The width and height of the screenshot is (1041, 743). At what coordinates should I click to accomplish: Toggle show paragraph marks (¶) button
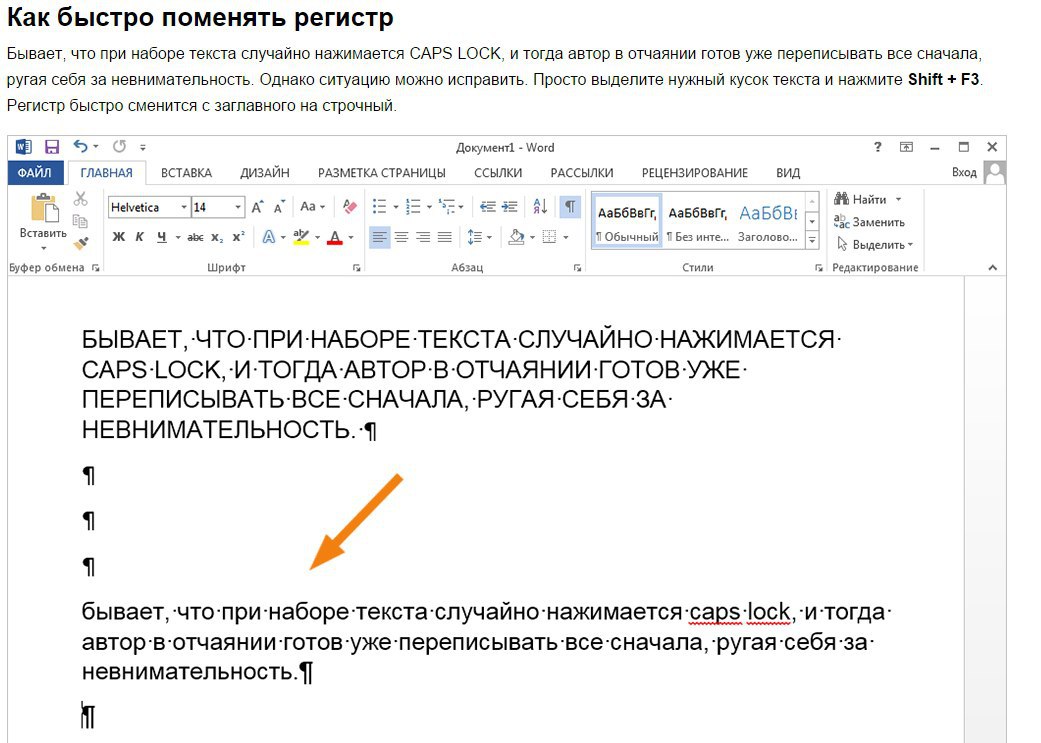point(570,206)
